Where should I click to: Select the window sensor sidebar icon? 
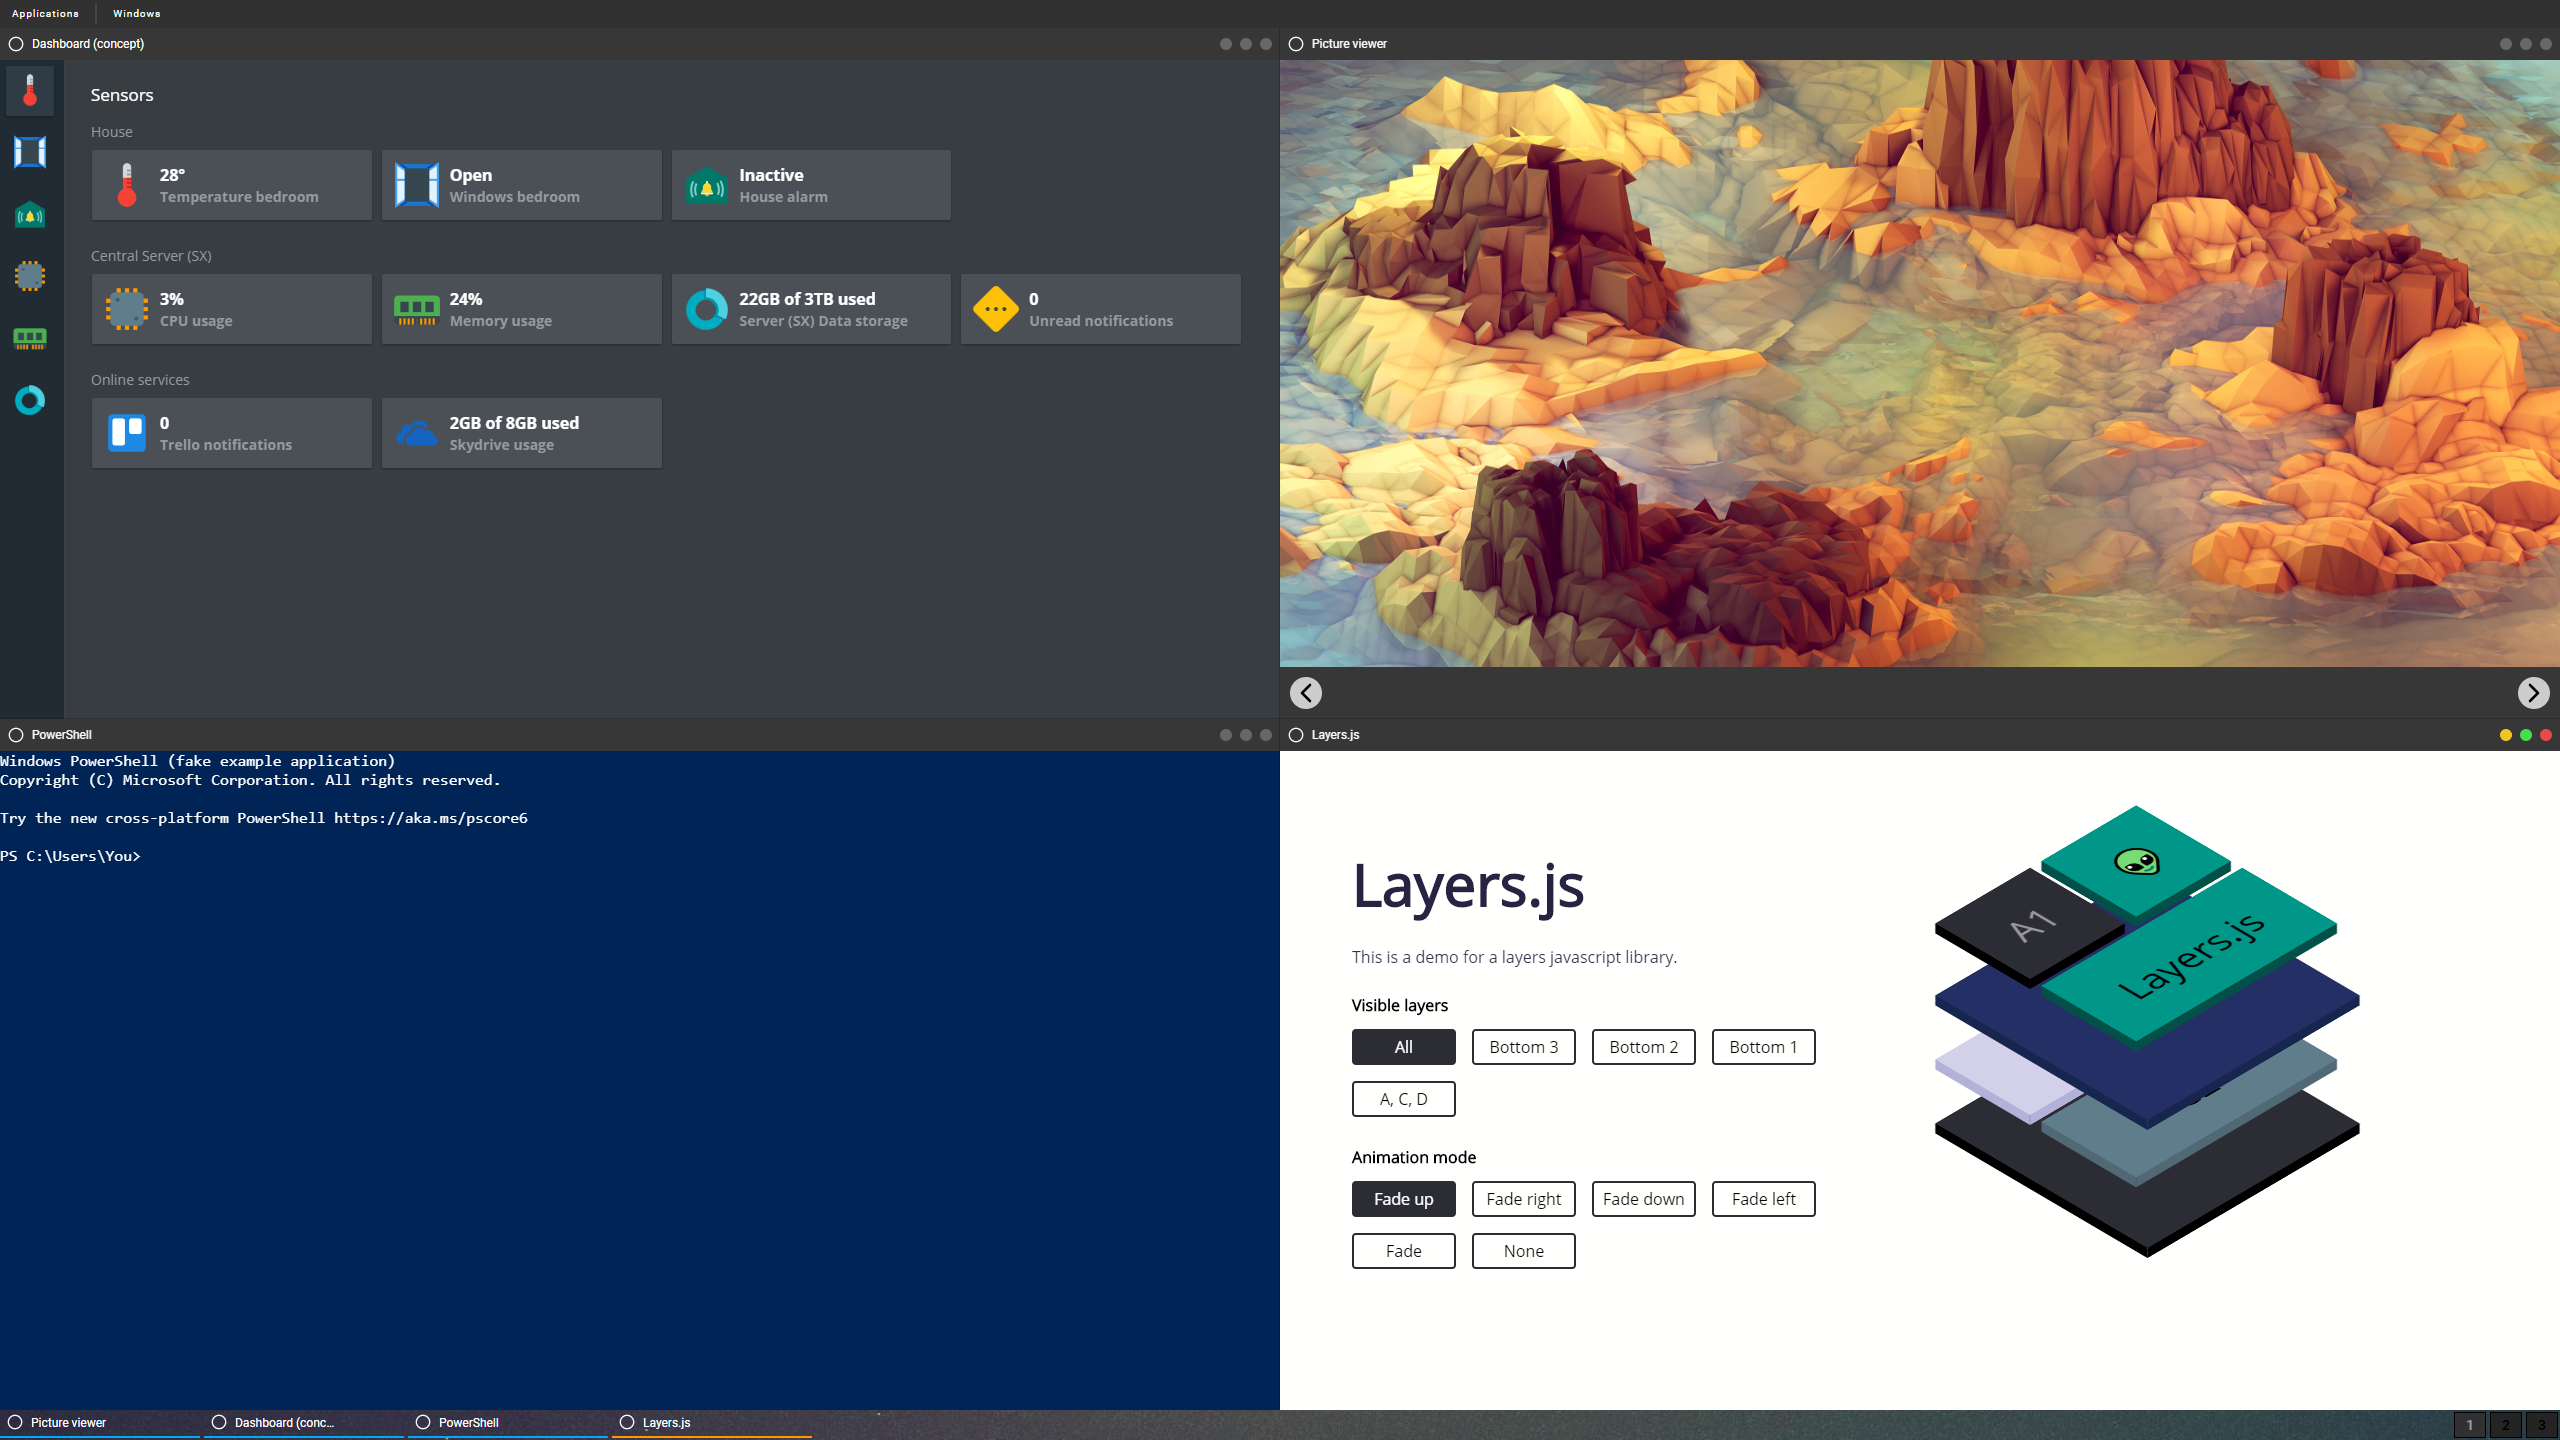(30, 152)
